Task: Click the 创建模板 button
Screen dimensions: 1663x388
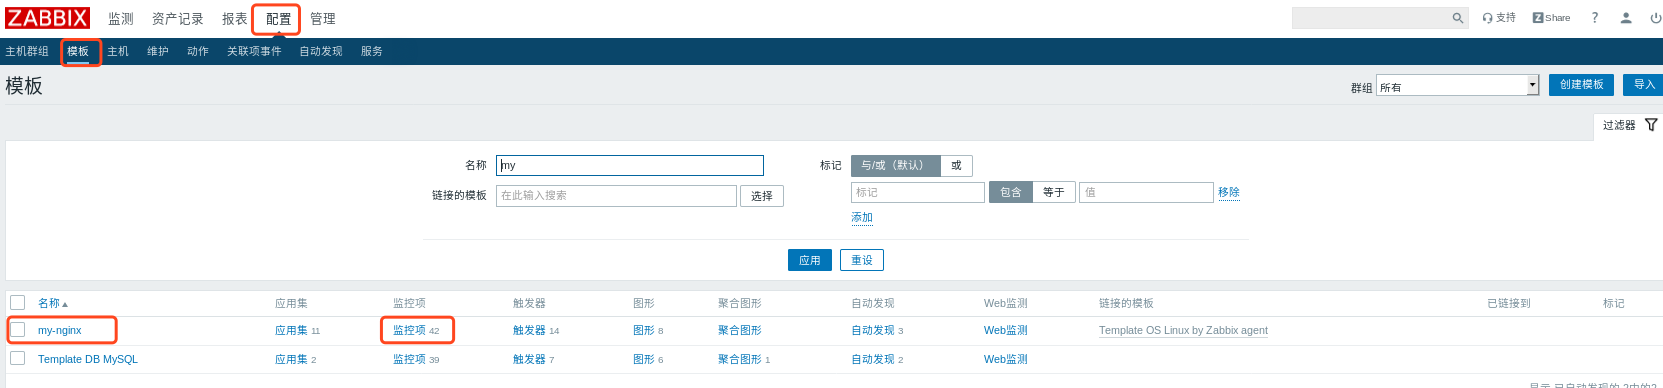Action: point(1581,85)
